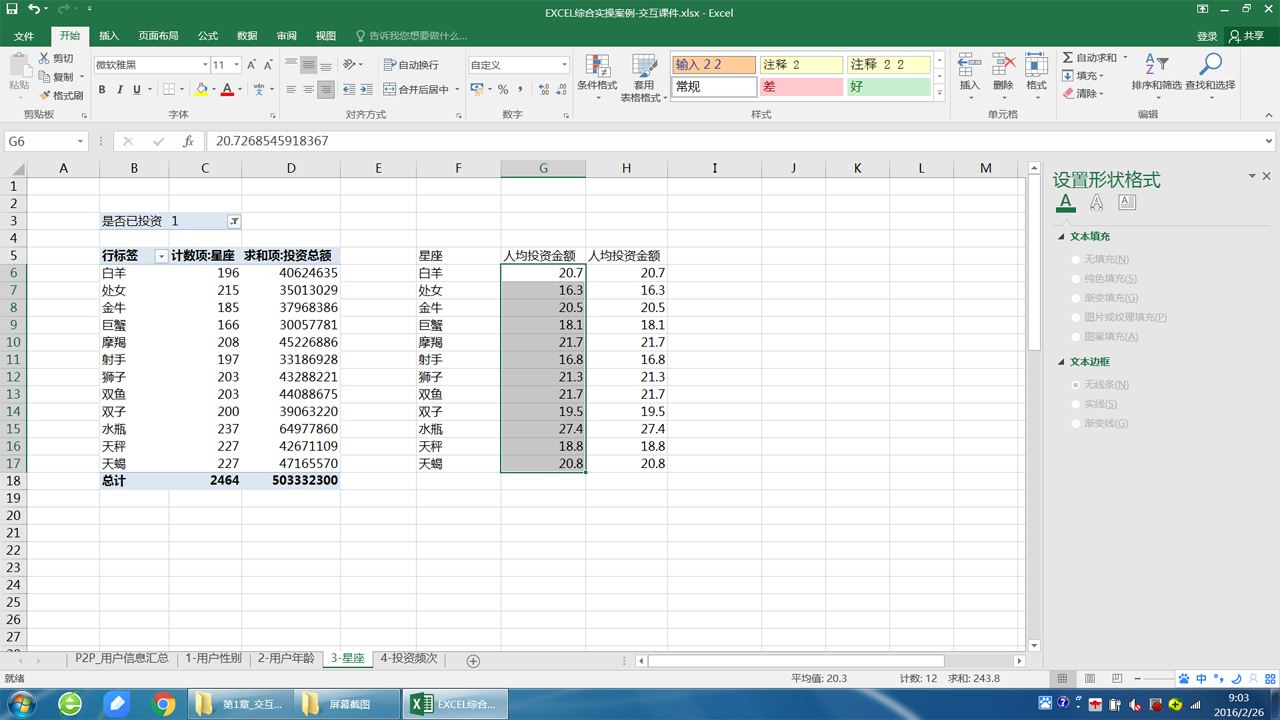Select Gradient fill (渐变填充) radio option
The width and height of the screenshot is (1280, 720).
coord(1076,298)
